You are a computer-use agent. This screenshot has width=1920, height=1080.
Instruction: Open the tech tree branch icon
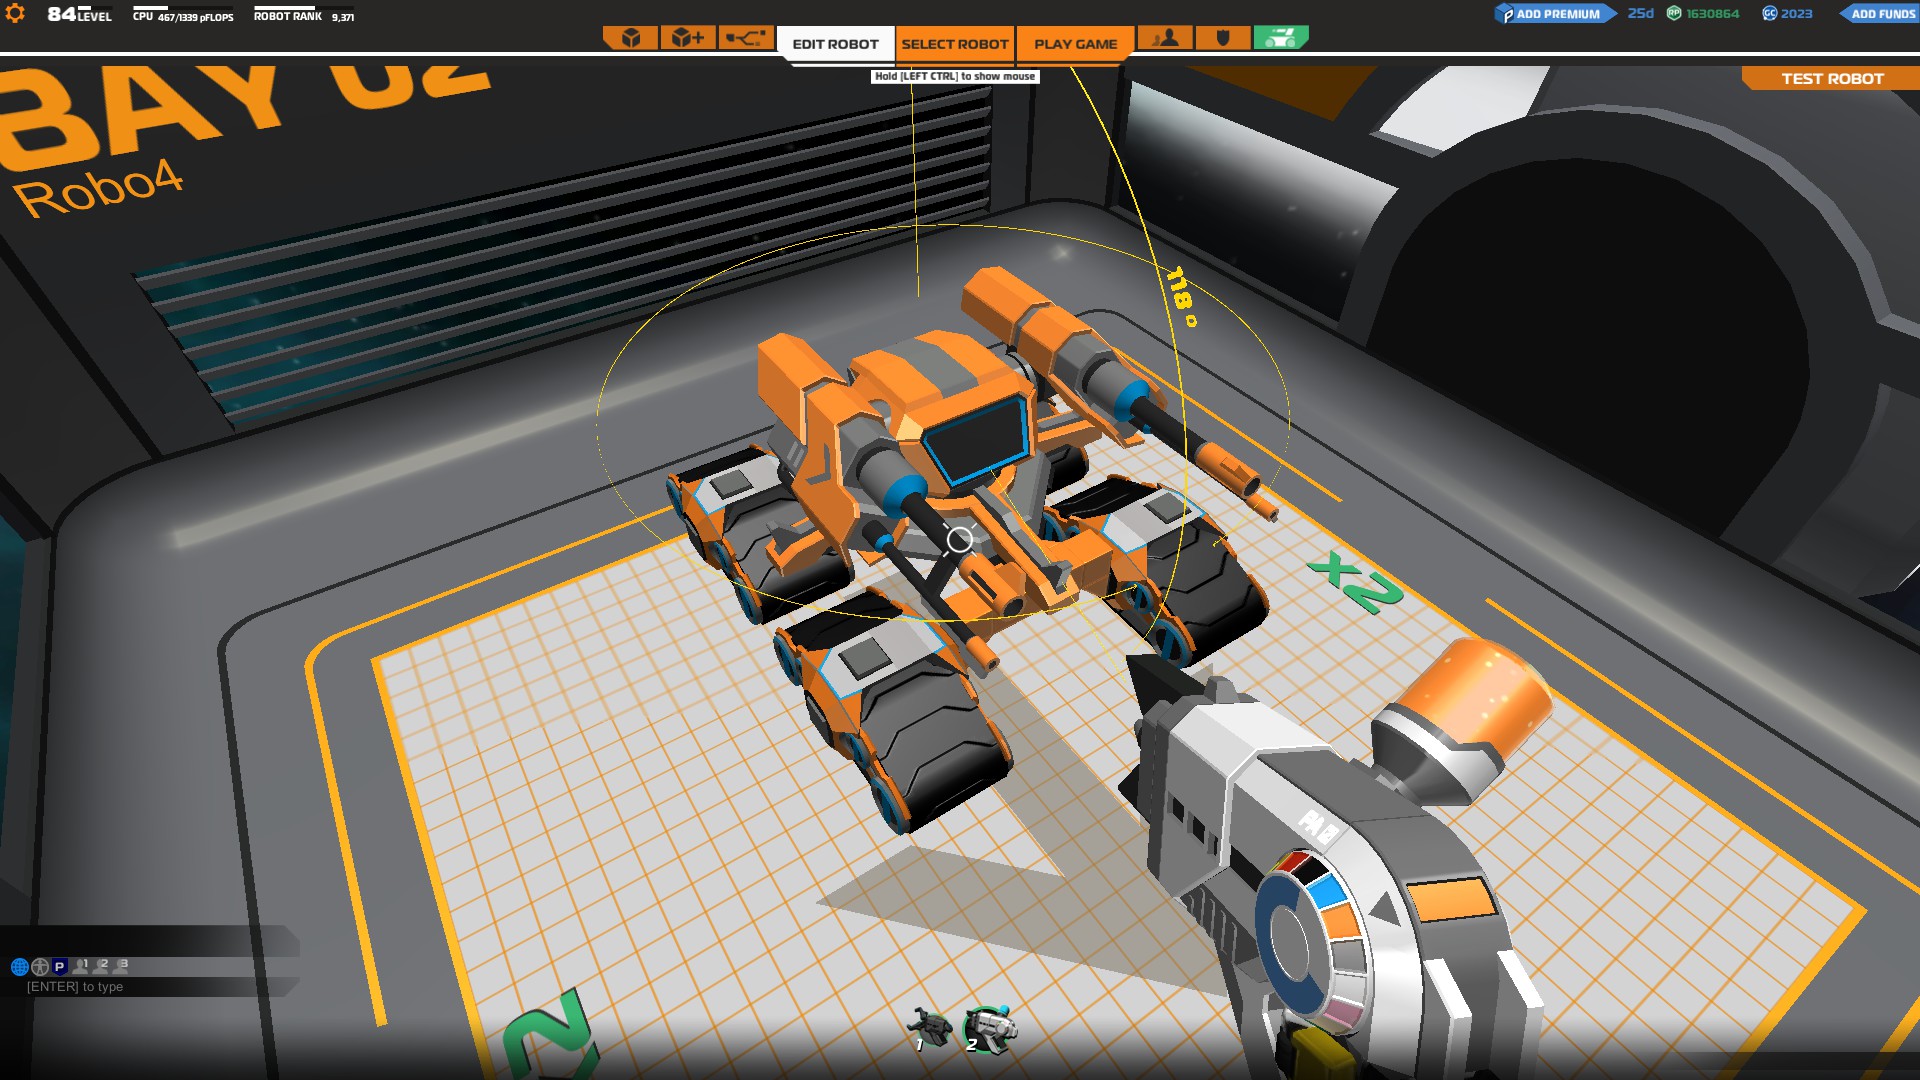tap(746, 38)
